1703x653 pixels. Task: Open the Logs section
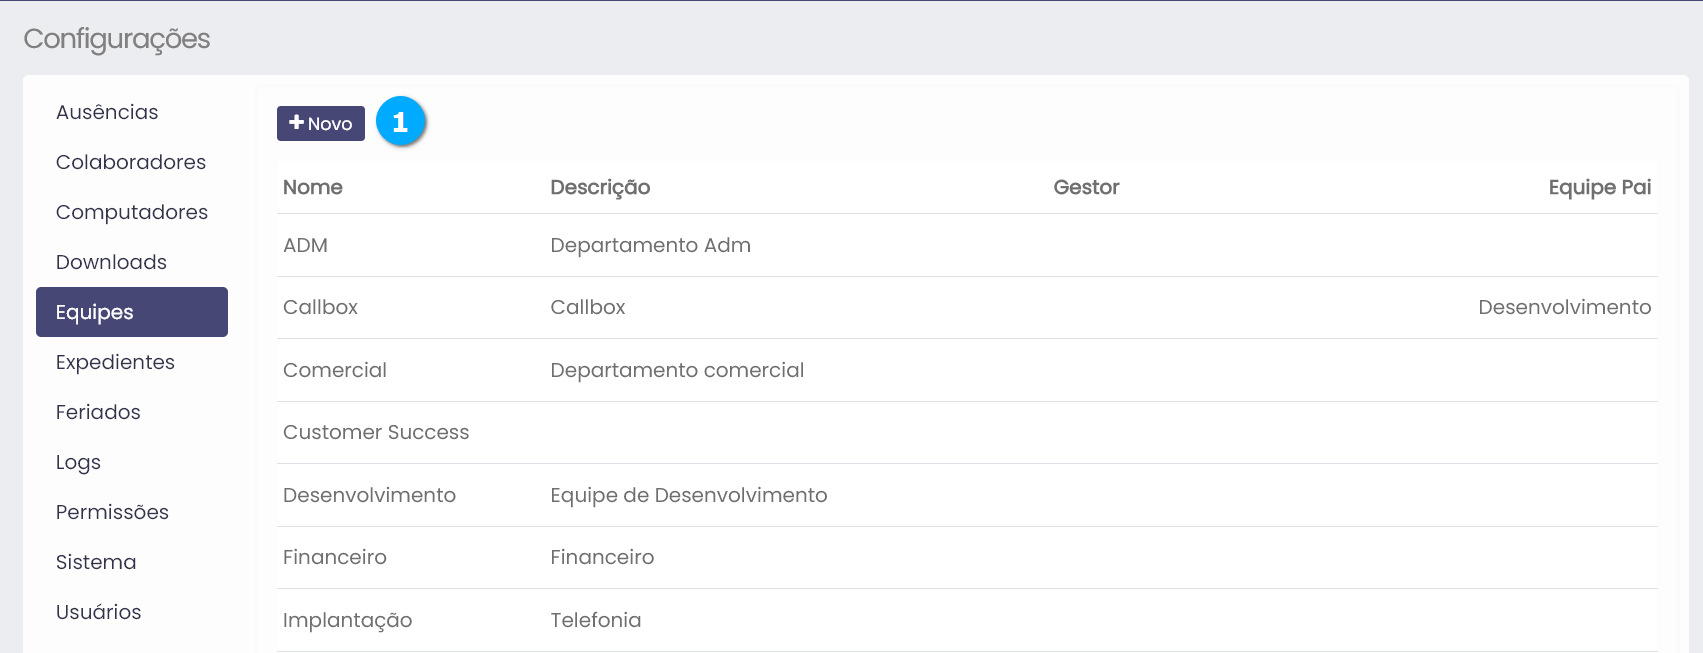[x=78, y=462]
